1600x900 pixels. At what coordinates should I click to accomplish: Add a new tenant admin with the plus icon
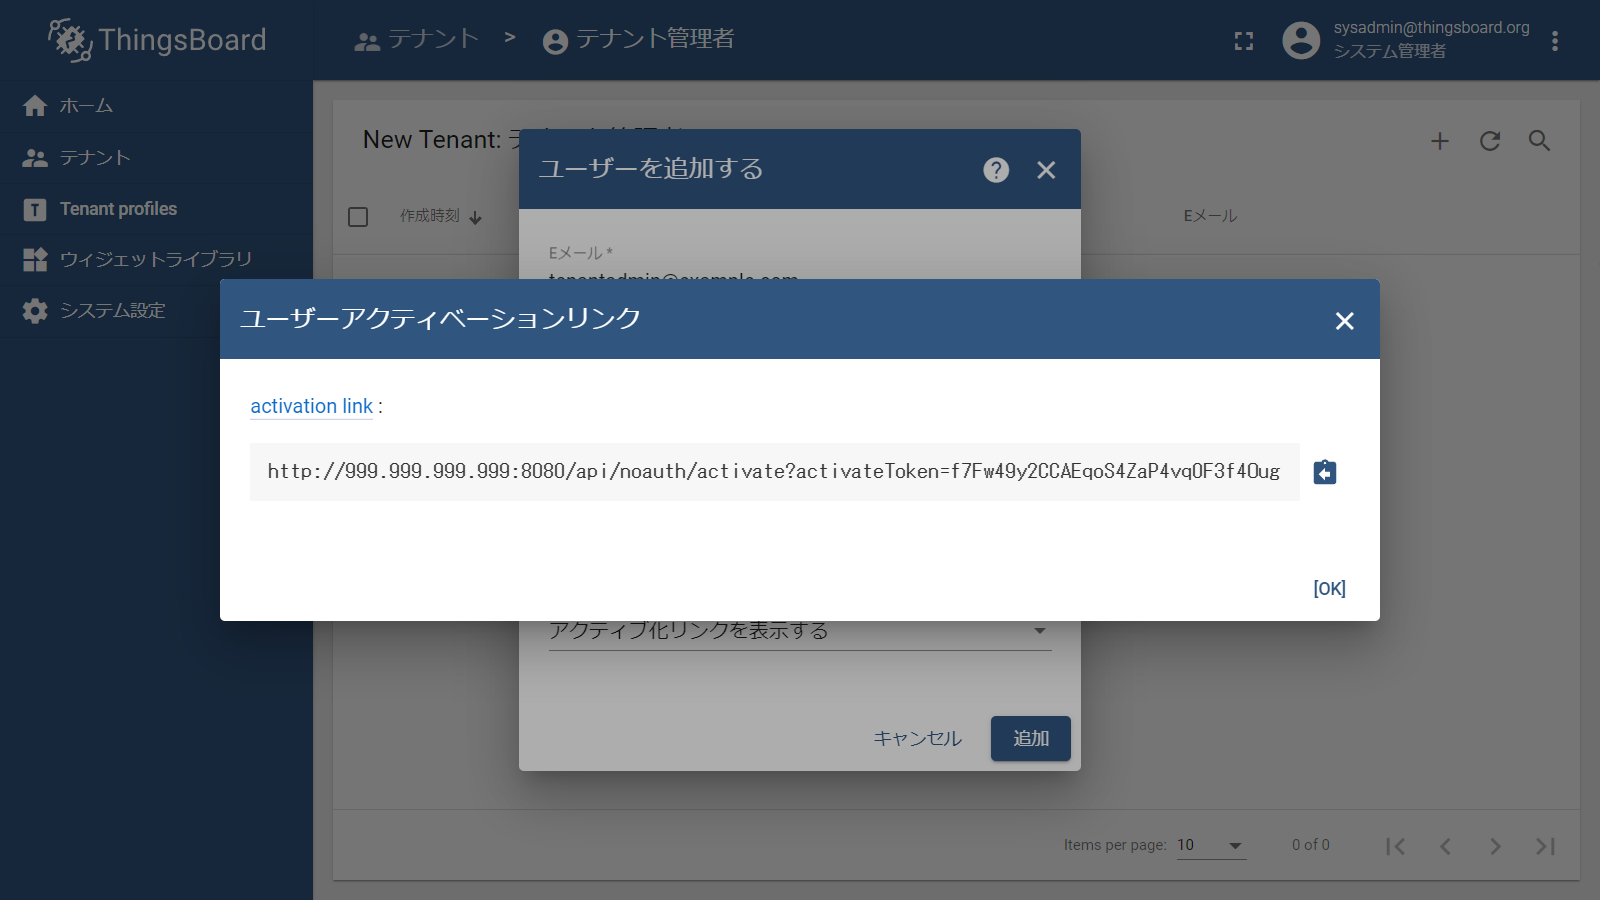click(x=1439, y=141)
